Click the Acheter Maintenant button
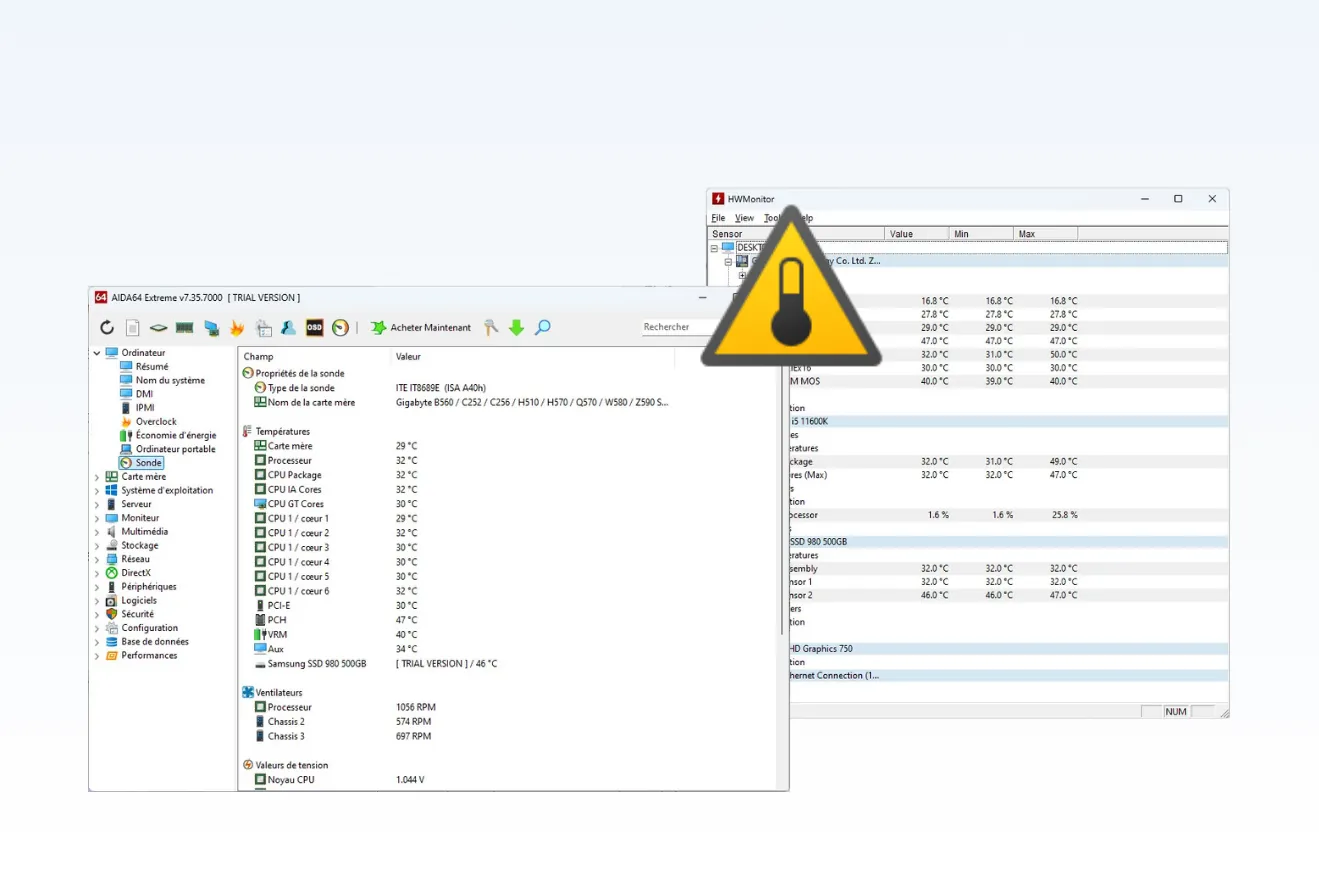This screenshot has height=880, width=1319. click(x=421, y=327)
